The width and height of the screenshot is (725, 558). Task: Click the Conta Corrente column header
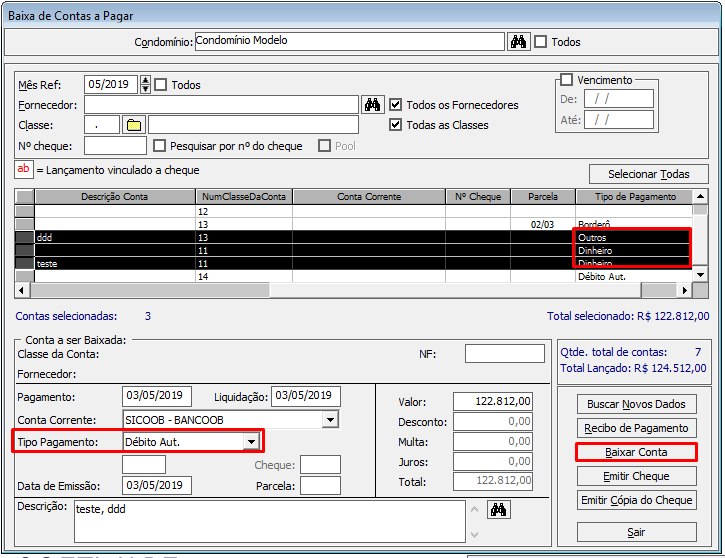pos(369,196)
